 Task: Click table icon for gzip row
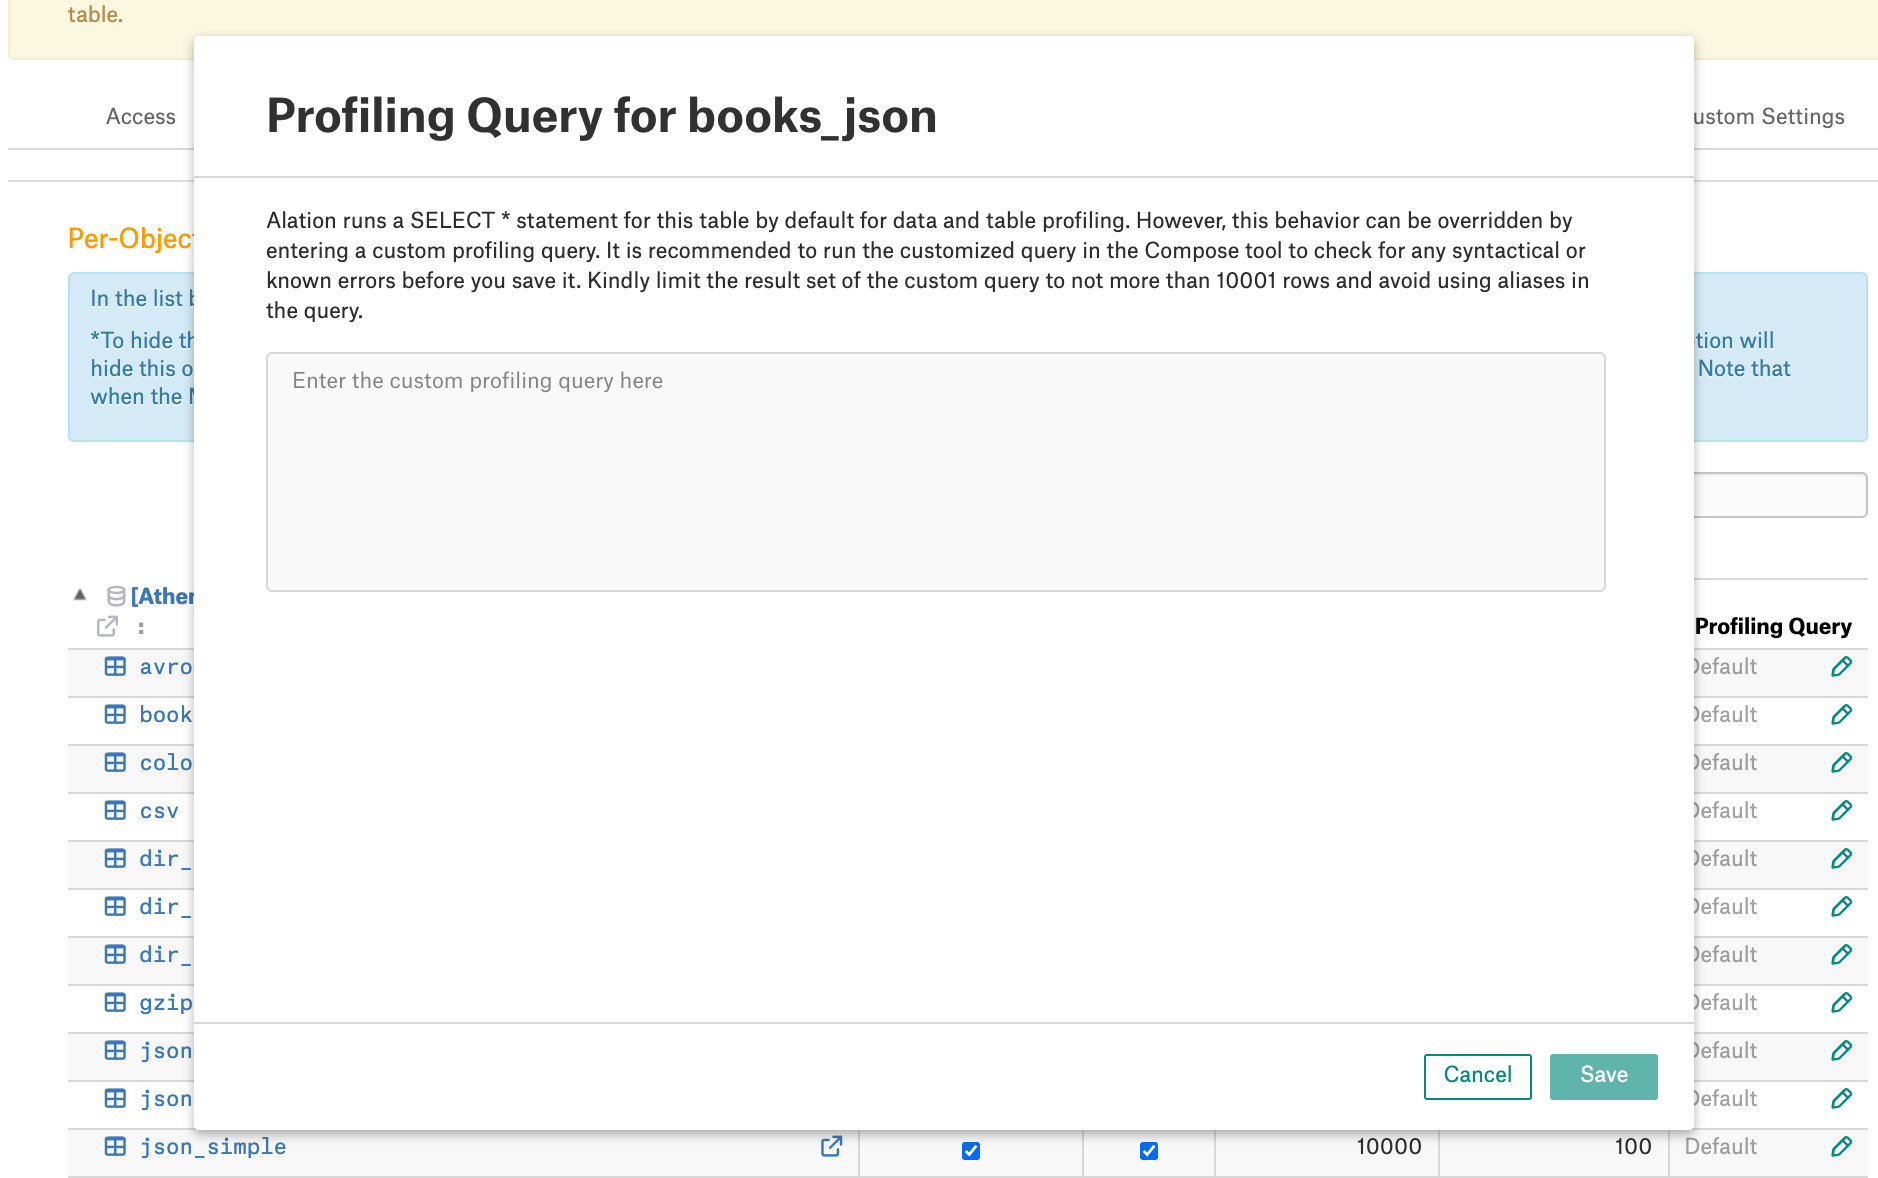(x=115, y=1002)
